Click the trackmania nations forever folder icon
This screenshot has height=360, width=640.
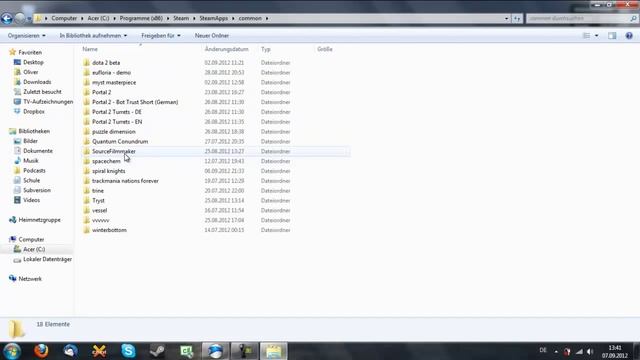click(x=87, y=181)
